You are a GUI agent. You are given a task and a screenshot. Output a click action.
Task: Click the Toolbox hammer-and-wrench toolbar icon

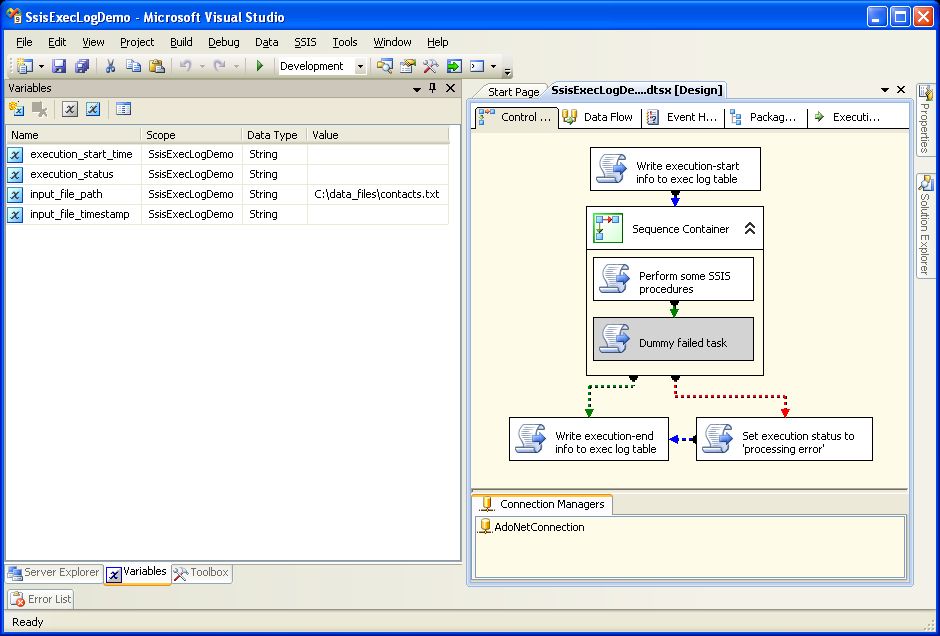[x=431, y=66]
